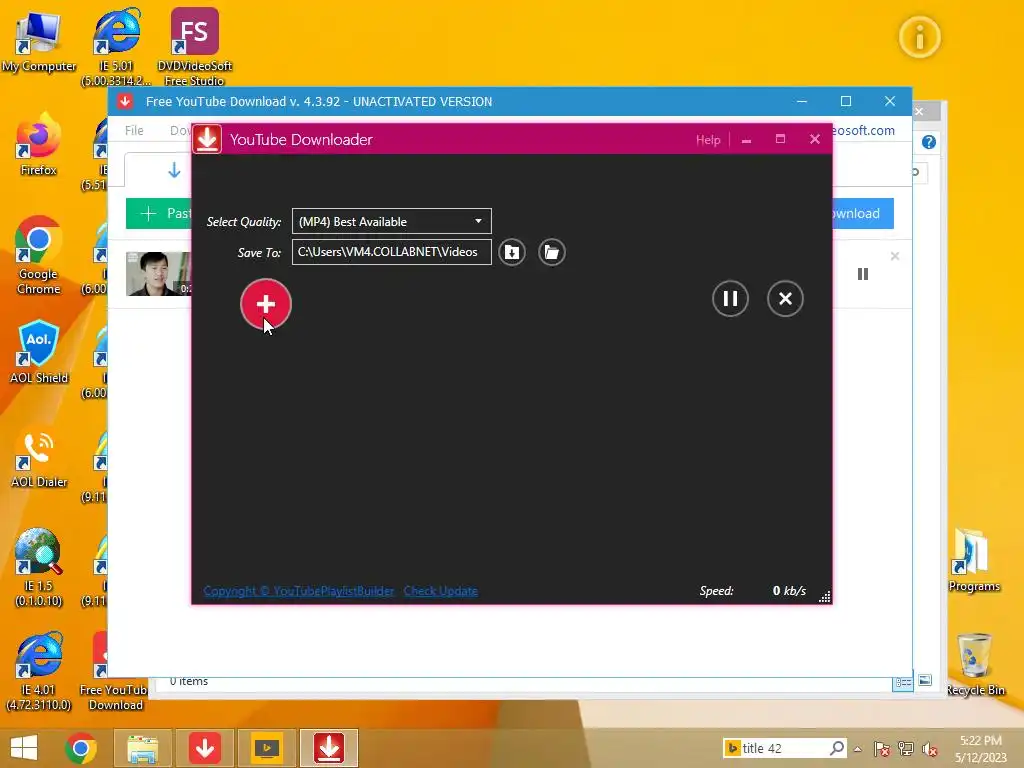Select the Free YouTube Download desktop shortcut
1024x768 pixels.
[x=115, y=671]
